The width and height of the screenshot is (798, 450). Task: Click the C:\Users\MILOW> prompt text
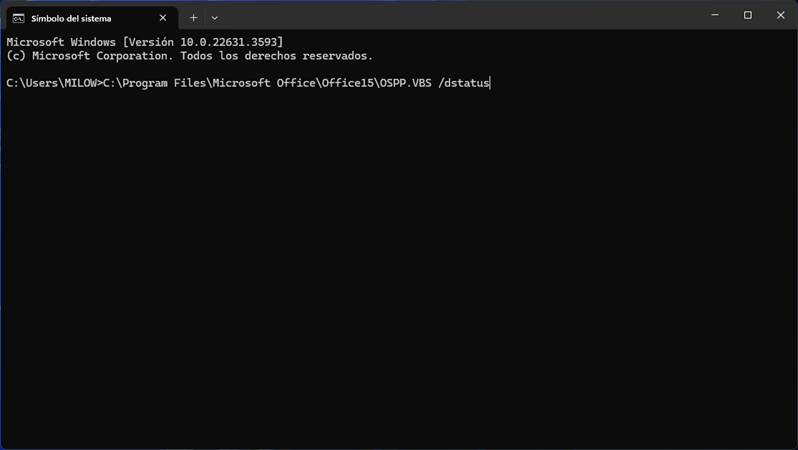click(x=53, y=83)
